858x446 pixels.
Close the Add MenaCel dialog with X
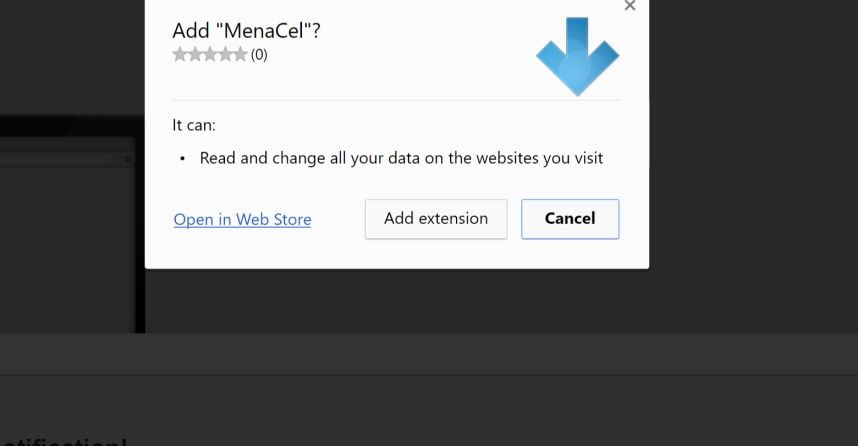[629, 6]
